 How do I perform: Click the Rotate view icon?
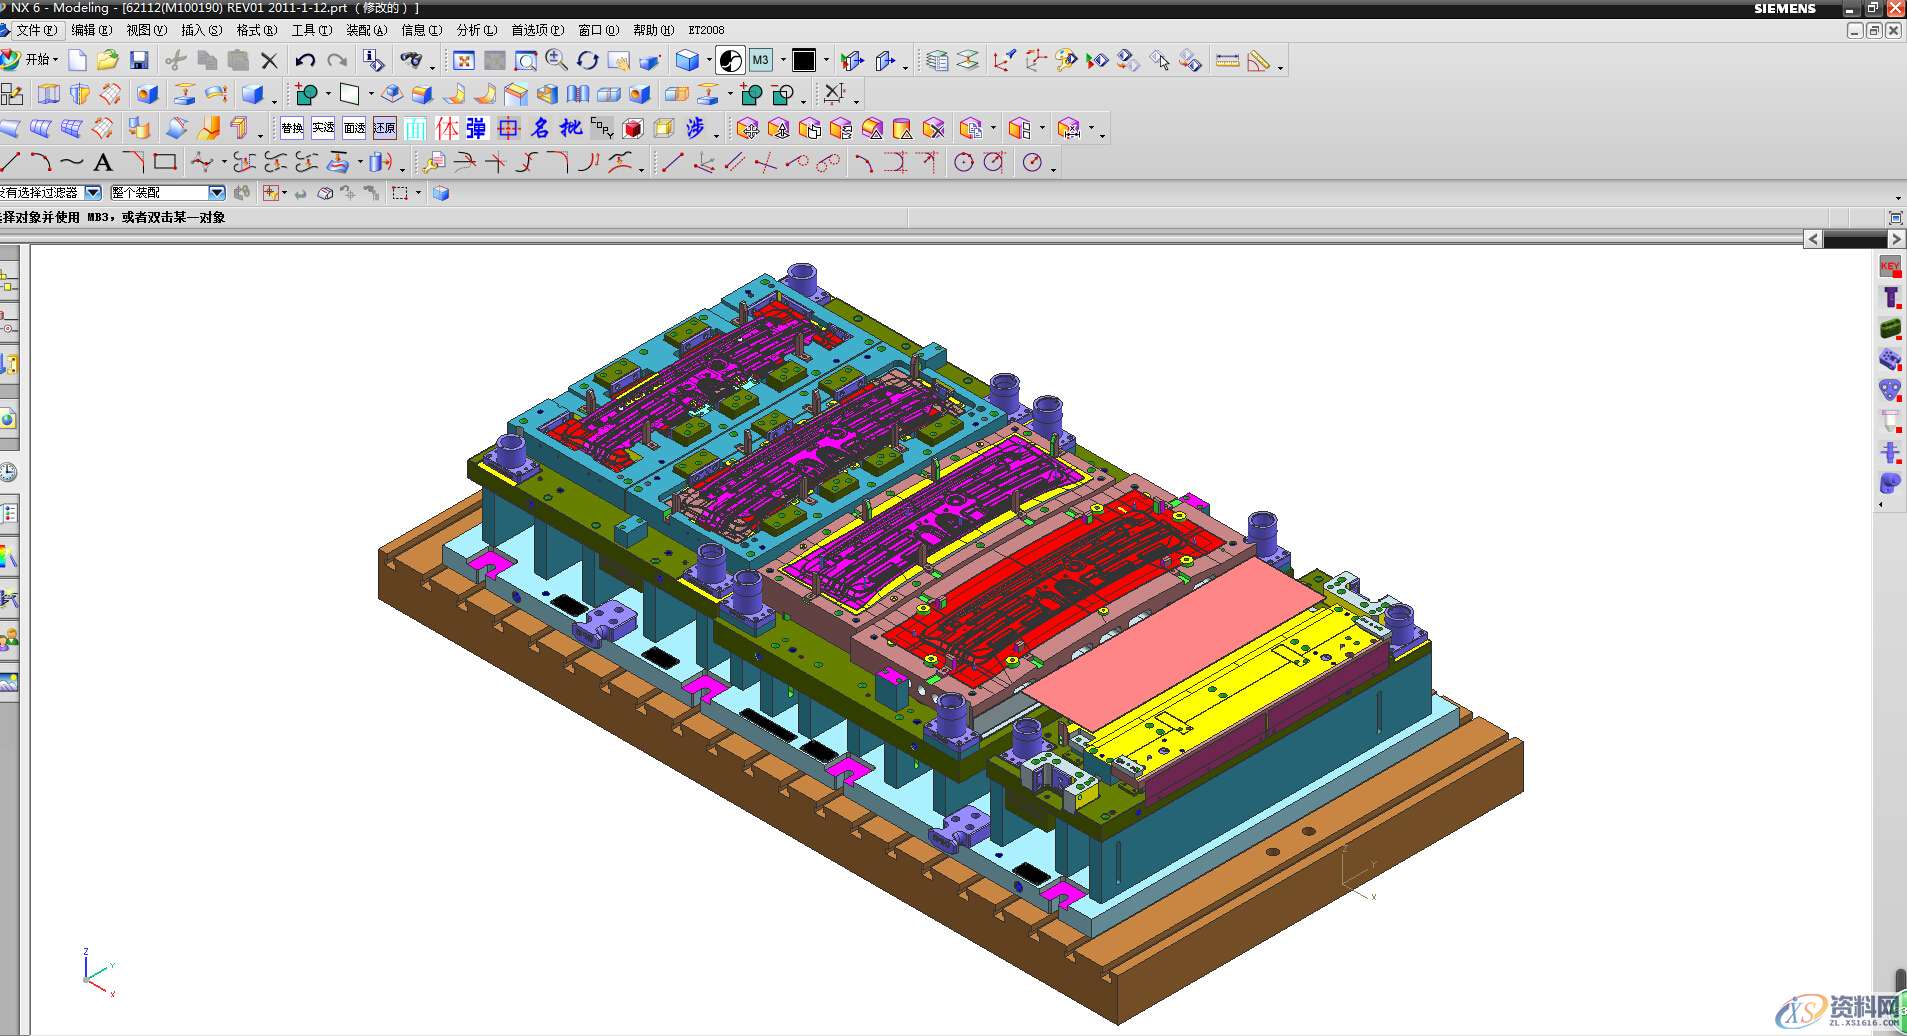[588, 61]
